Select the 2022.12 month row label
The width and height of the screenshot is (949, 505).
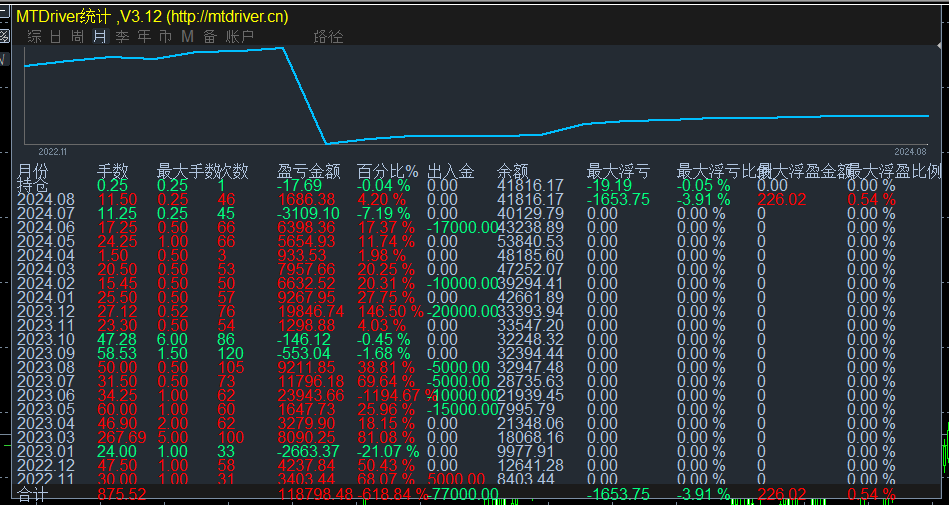click(x=46, y=465)
